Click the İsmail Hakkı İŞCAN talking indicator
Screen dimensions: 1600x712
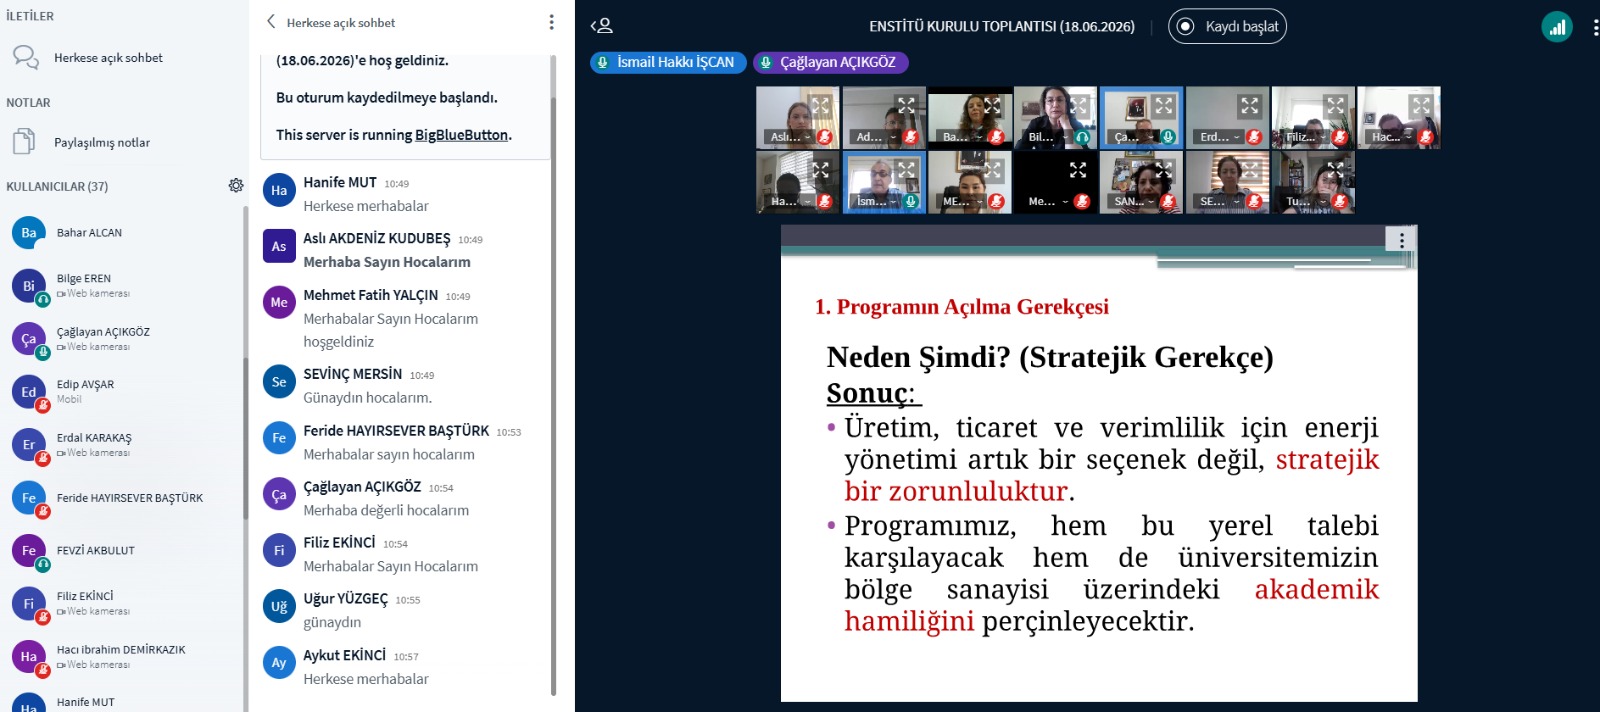coord(667,62)
